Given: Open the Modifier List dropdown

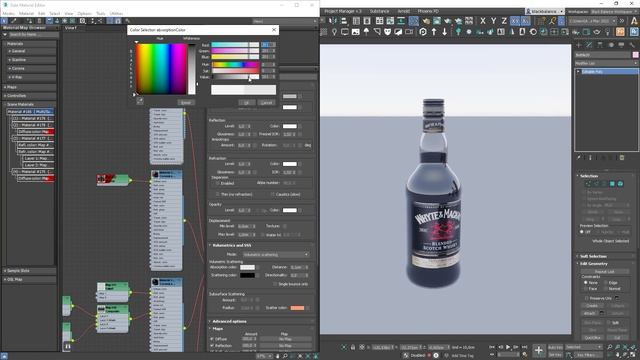Looking at the screenshot, I should tap(606, 63).
